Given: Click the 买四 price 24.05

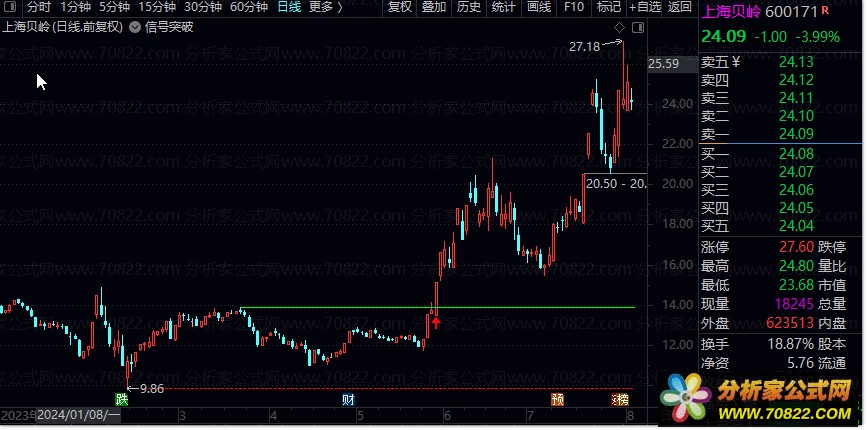Looking at the screenshot, I should tap(796, 208).
